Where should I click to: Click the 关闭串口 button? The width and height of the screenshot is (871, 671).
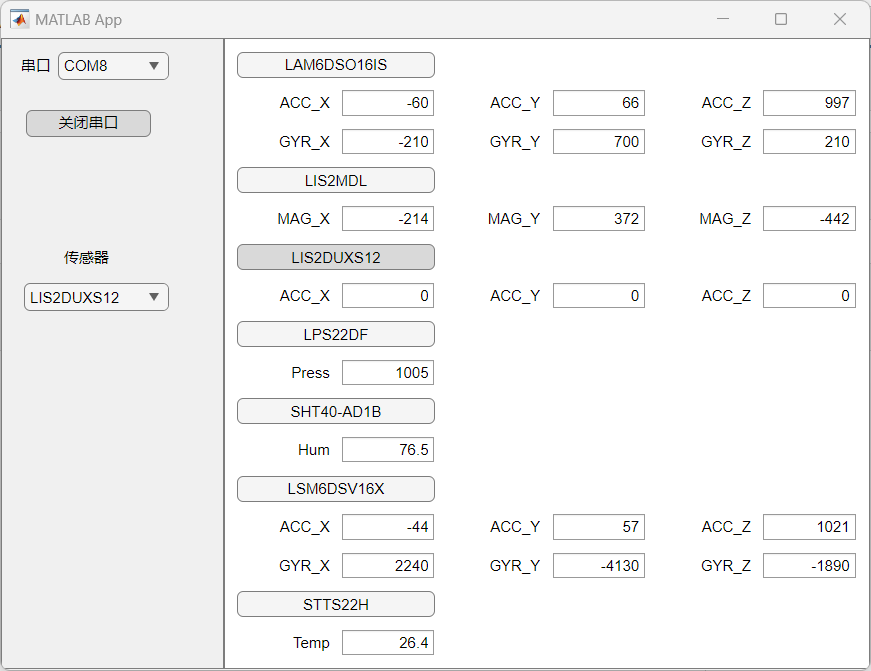tap(88, 123)
